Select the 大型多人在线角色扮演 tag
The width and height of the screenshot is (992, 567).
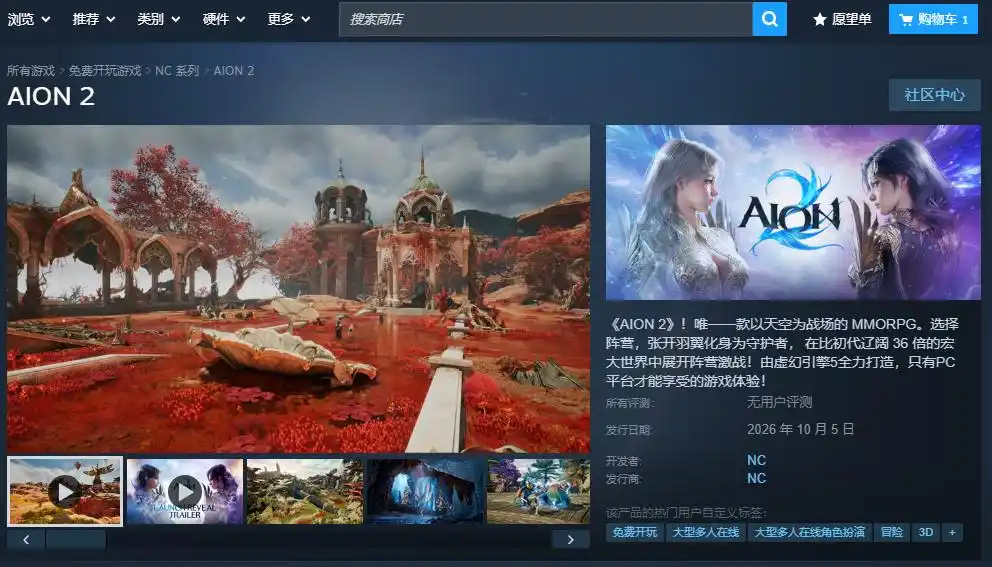click(x=809, y=532)
